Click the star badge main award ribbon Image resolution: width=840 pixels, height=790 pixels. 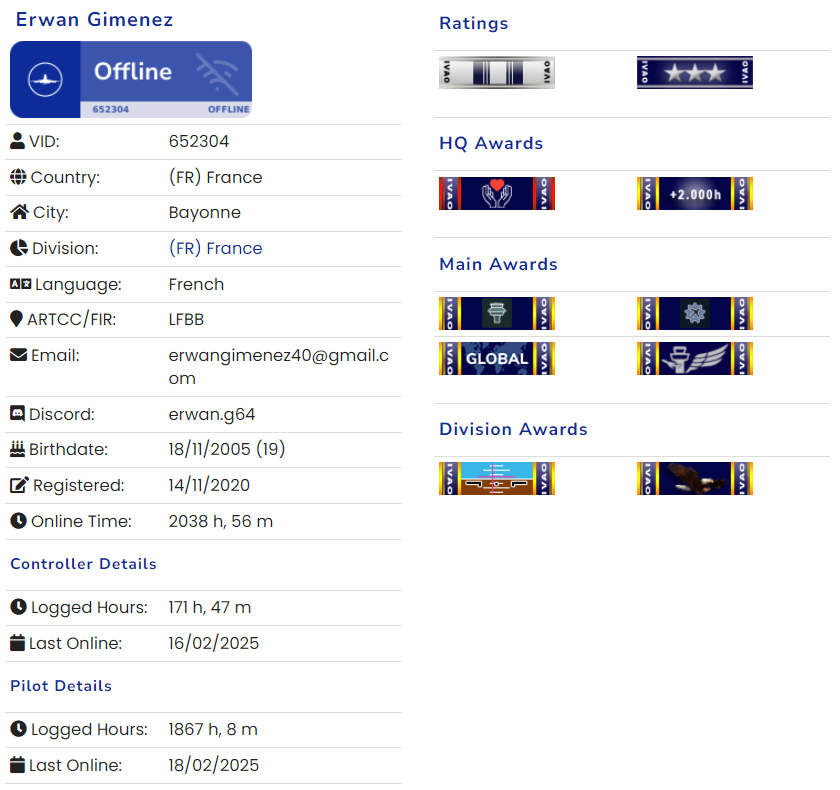coord(694,314)
